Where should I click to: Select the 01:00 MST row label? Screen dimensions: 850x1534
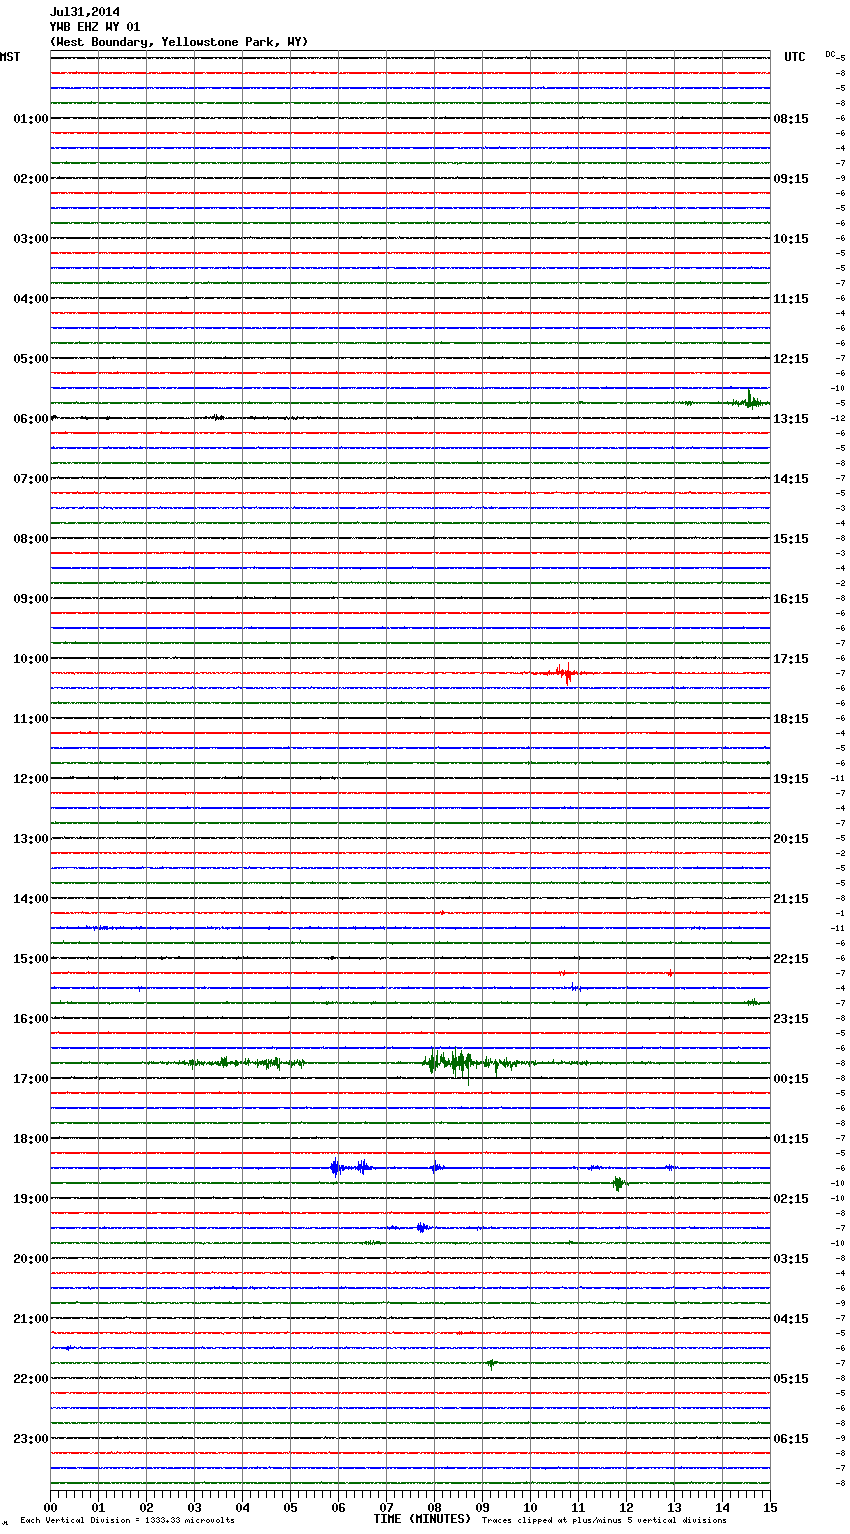pyautogui.click(x=31, y=119)
